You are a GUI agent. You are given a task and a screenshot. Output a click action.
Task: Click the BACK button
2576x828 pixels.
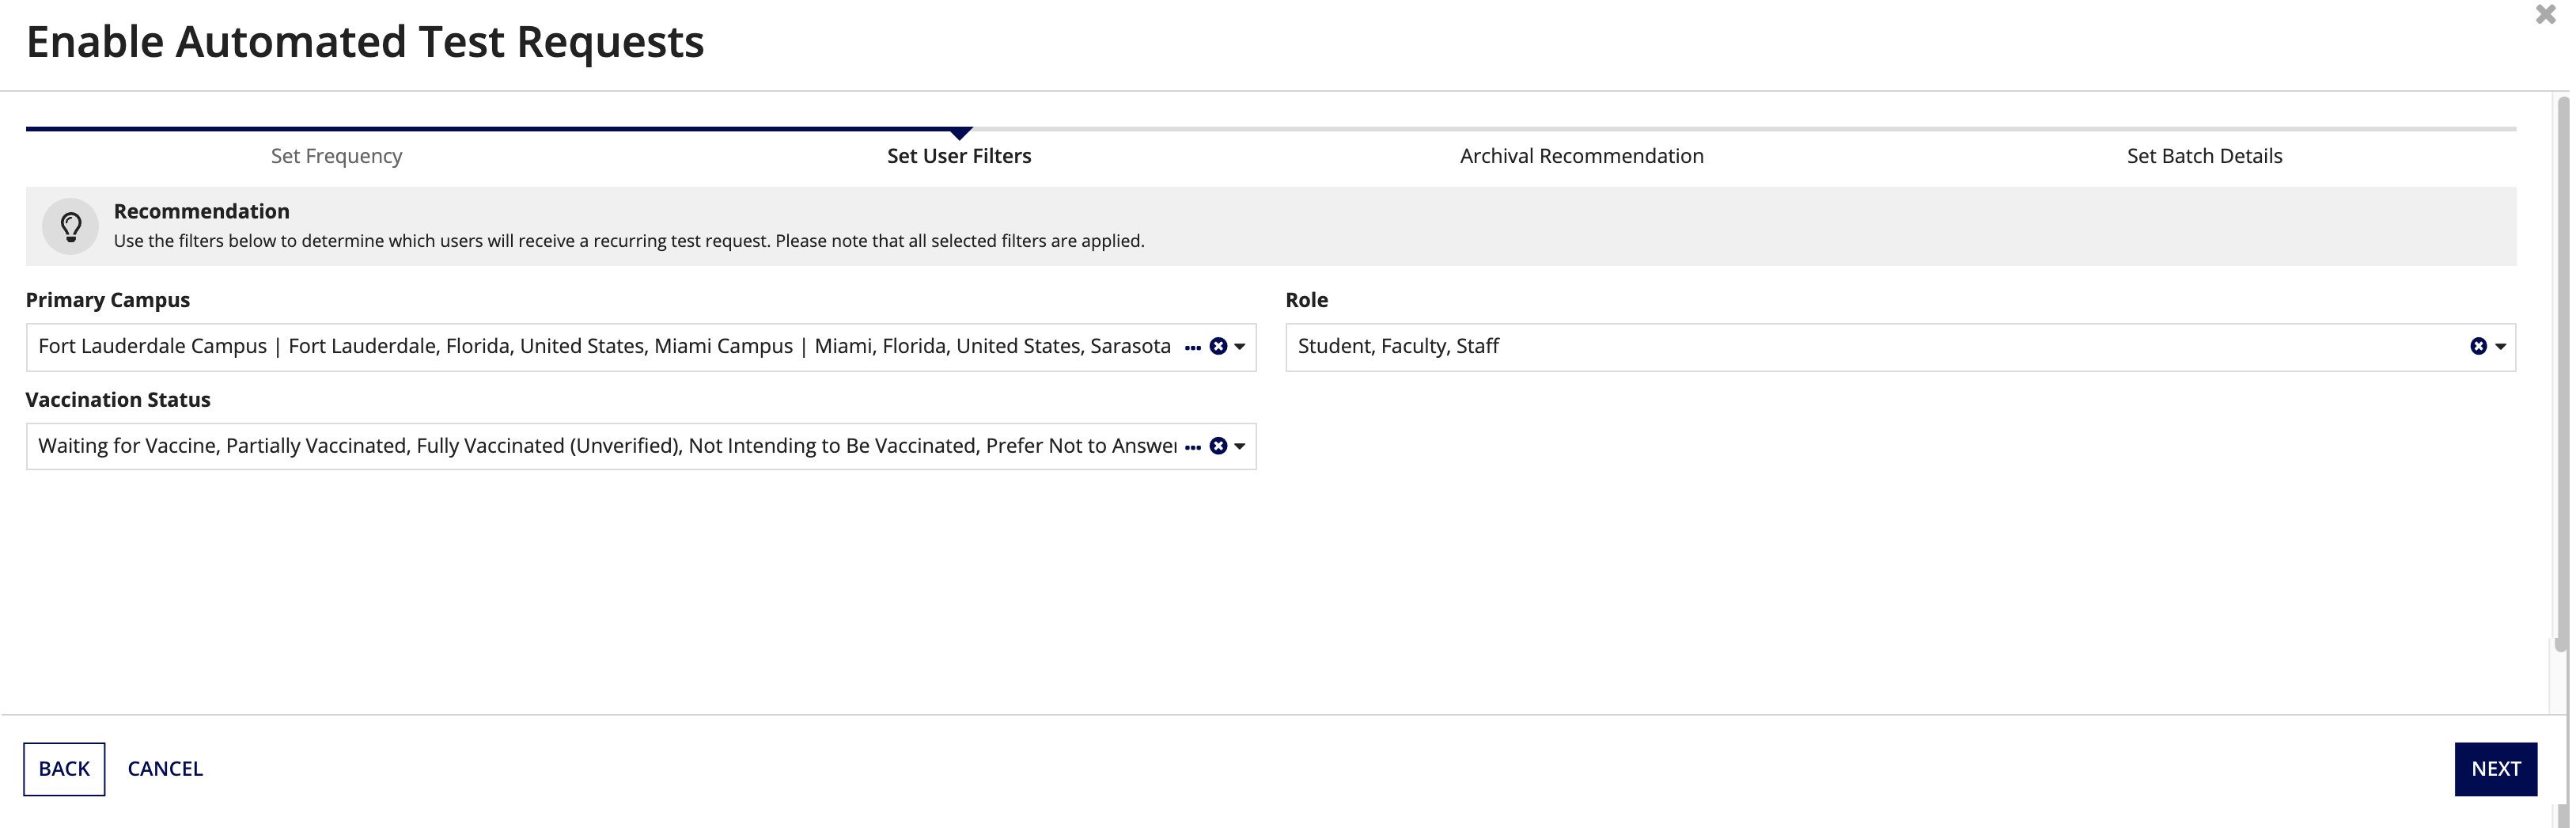(64, 769)
